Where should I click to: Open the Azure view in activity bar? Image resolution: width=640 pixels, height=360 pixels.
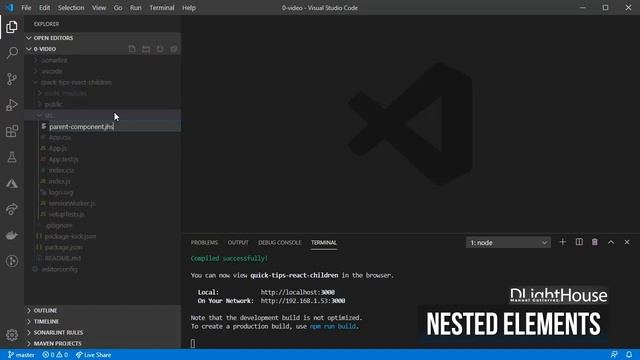pos(12,183)
